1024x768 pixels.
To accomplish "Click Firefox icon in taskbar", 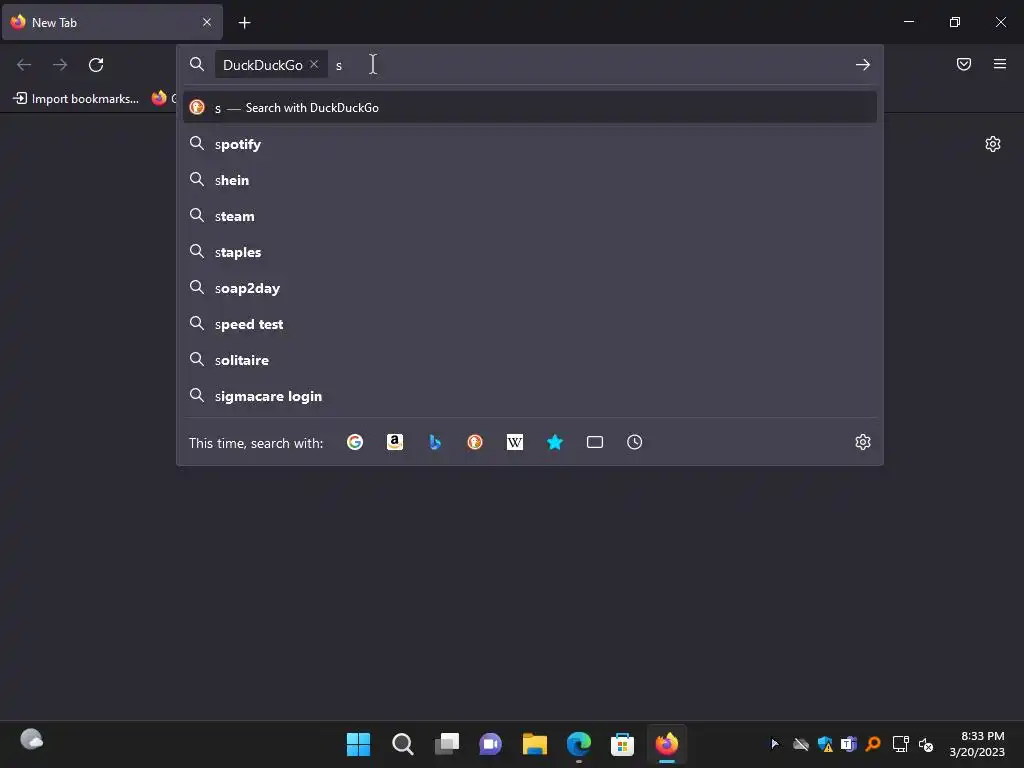I will [x=667, y=744].
